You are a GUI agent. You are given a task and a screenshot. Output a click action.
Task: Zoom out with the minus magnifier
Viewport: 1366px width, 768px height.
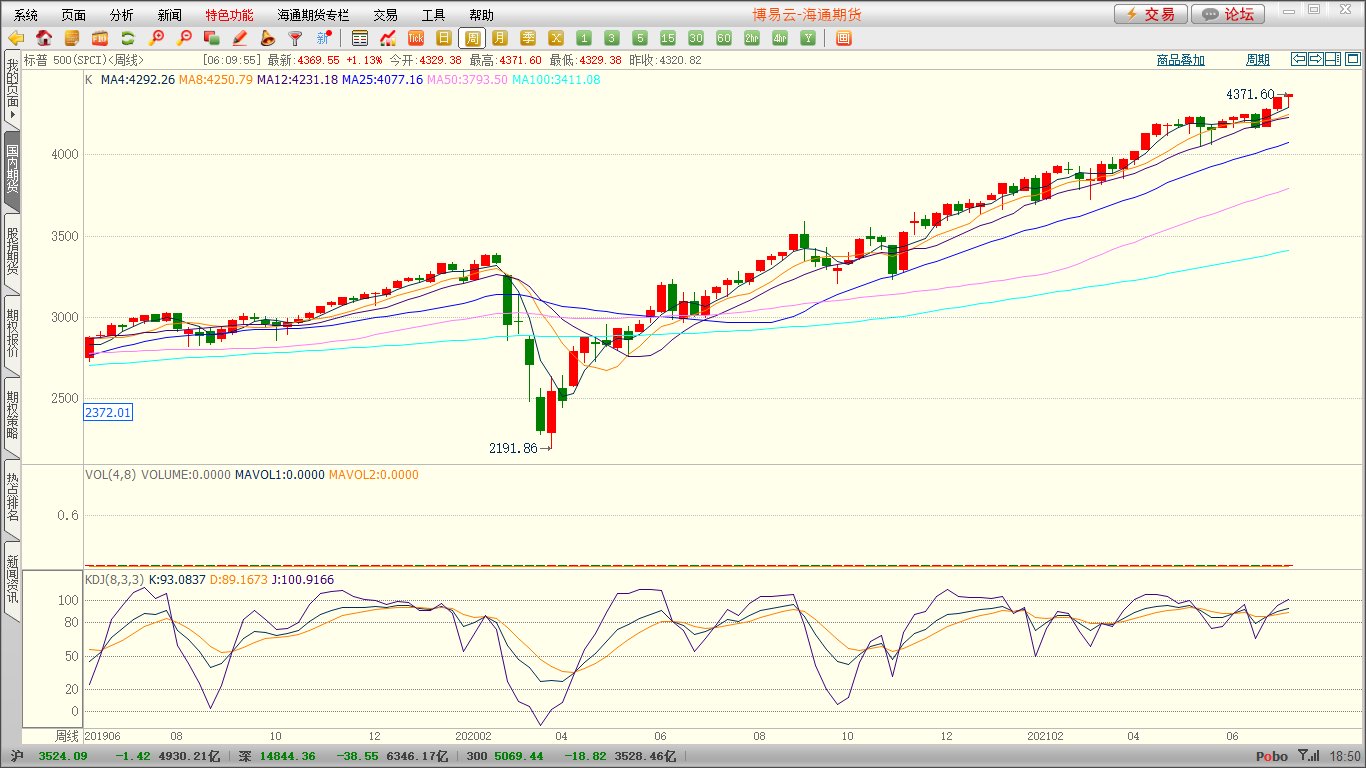pos(184,38)
